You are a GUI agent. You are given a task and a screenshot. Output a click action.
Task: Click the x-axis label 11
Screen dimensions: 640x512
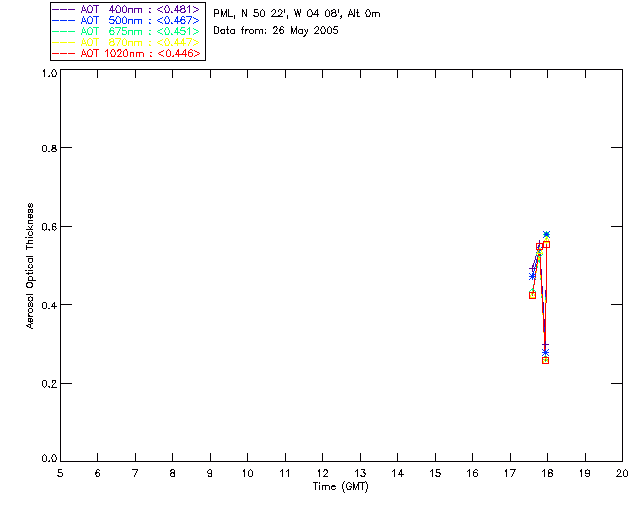(x=285, y=473)
